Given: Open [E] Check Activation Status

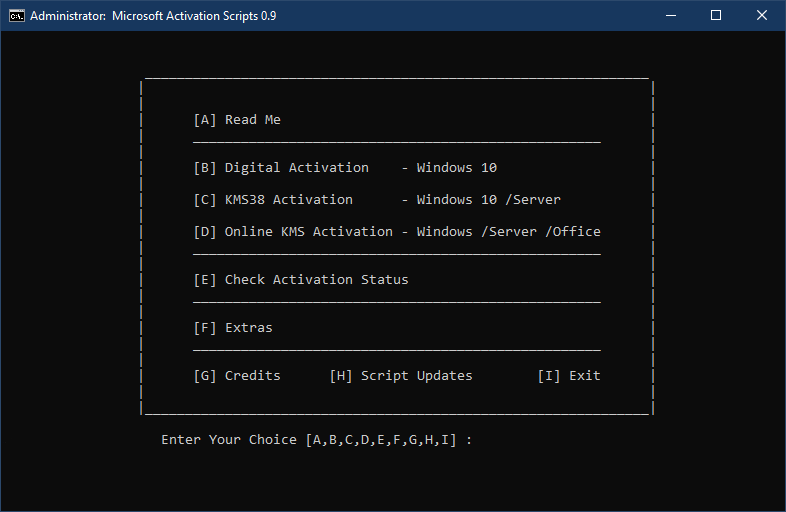Looking at the screenshot, I should 301,280.
